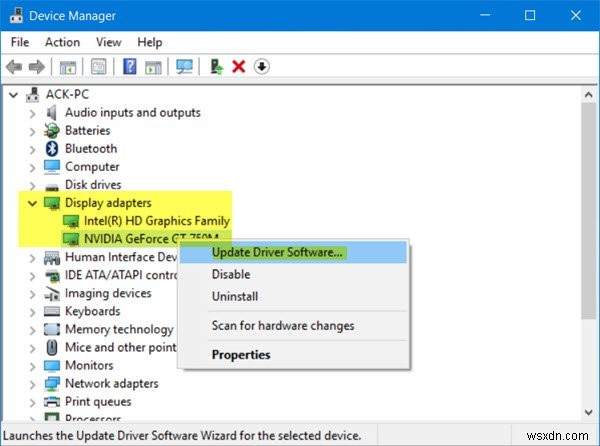Click Properties in the context menu
The height and width of the screenshot is (446, 600).
pyautogui.click(x=241, y=354)
